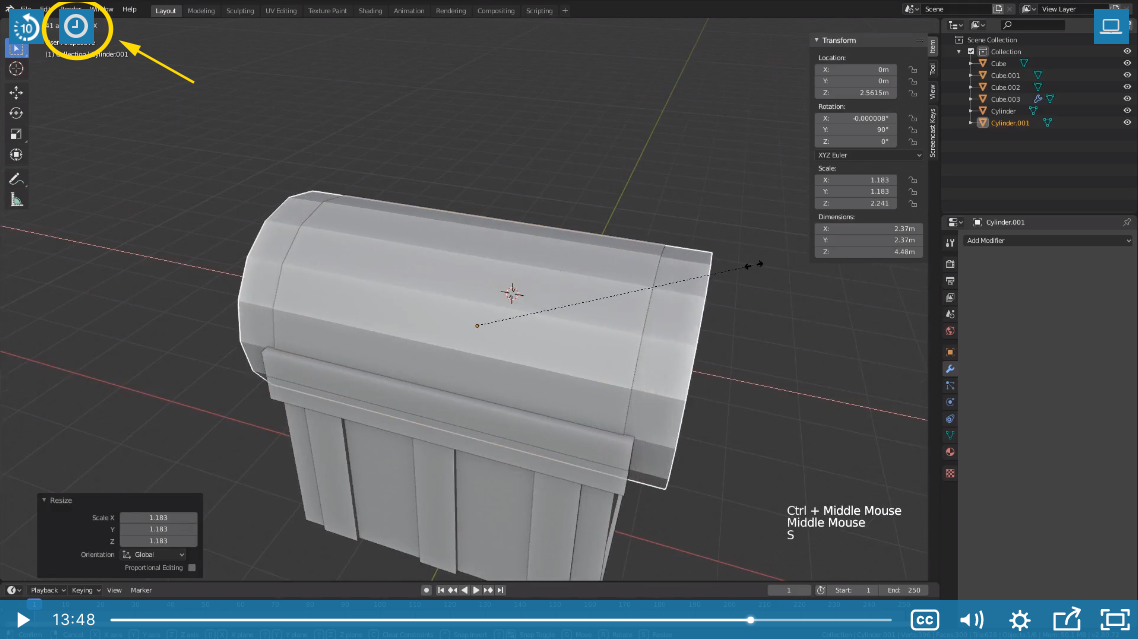Expand Cylinder.001 in outliner

click(971, 123)
